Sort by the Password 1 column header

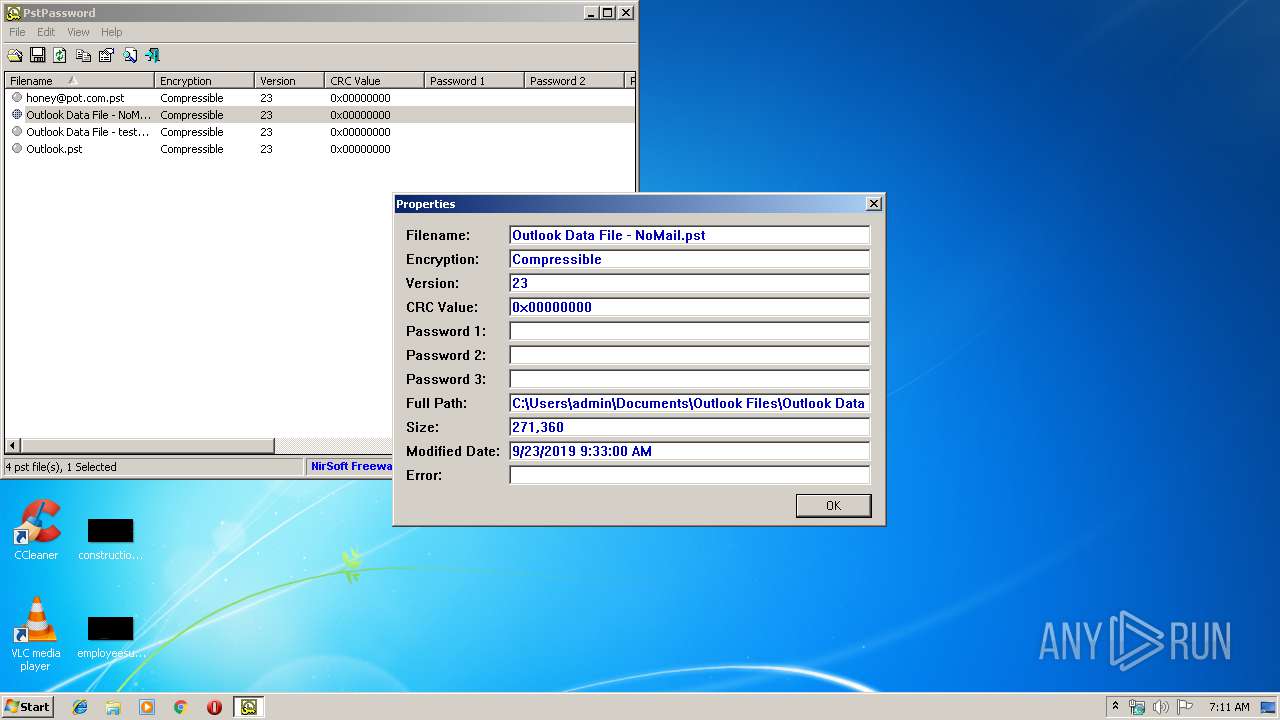tap(475, 81)
